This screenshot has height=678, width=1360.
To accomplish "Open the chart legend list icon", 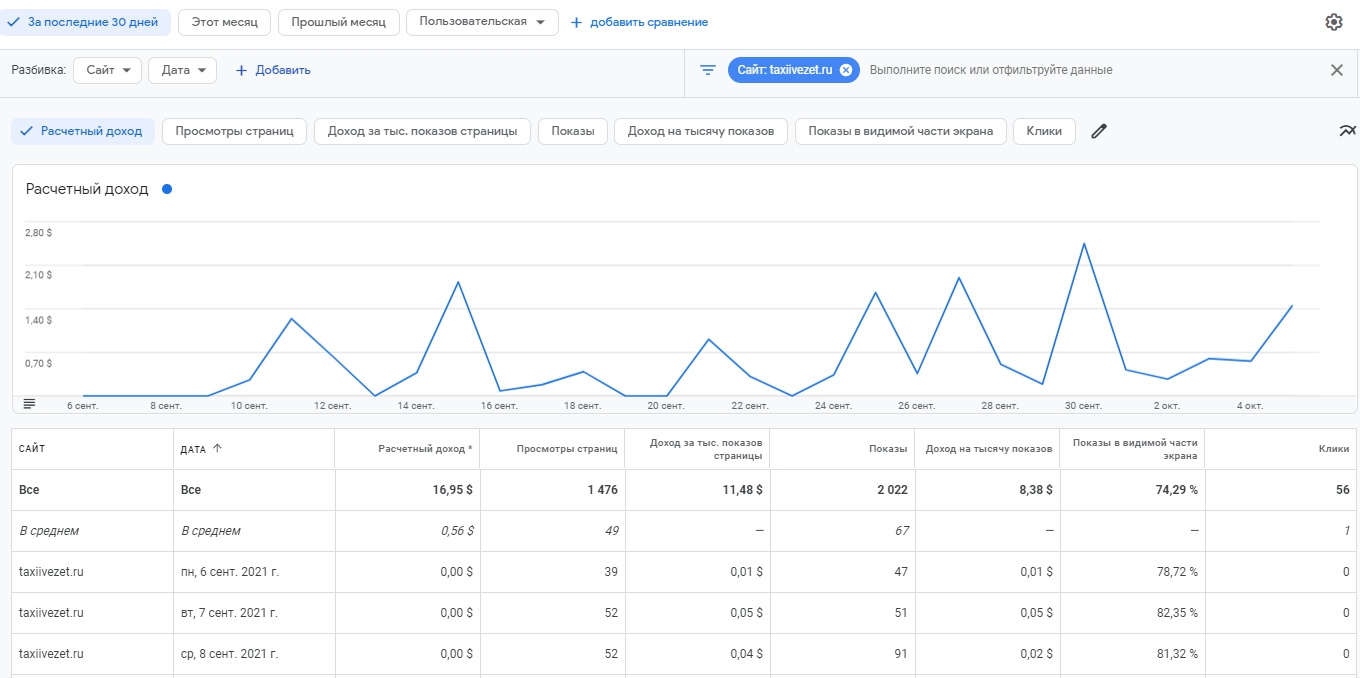I will [29, 403].
